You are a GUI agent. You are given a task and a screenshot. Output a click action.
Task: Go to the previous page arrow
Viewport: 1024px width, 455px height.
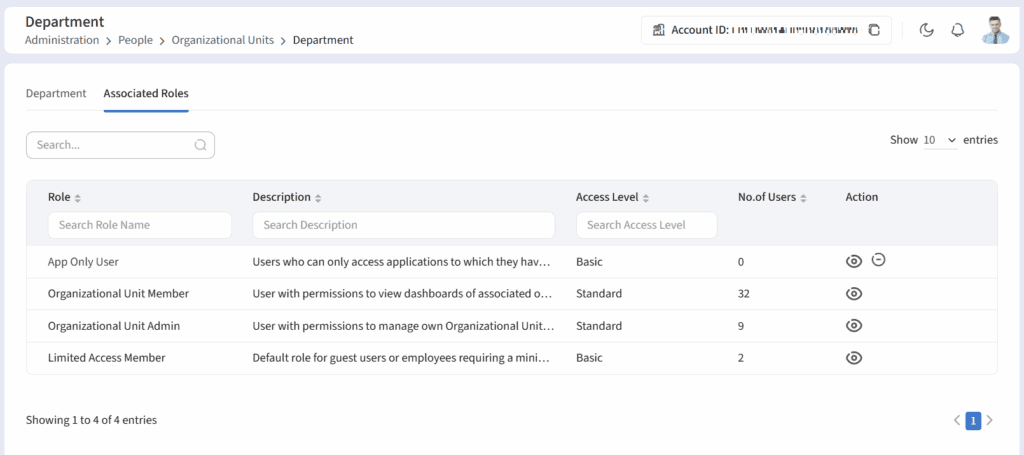[x=957, y=421]
